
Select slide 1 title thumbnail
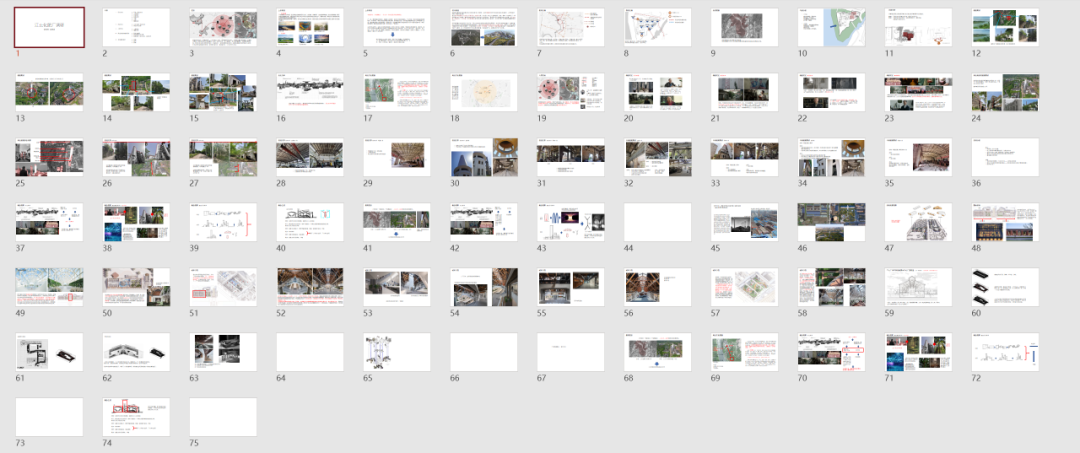click(x=50, y=28)
